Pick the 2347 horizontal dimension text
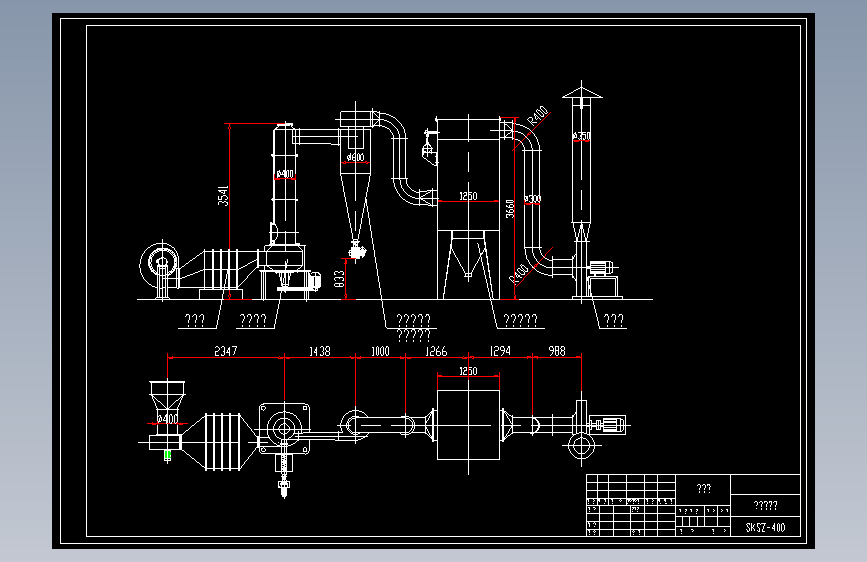This screenshot has width=867, height=562. (x=226, y=351)
